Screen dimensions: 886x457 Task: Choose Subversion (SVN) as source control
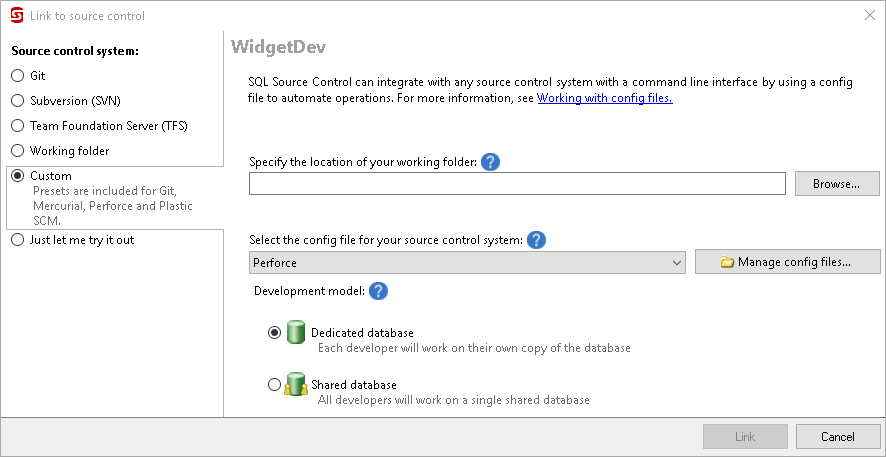tap(17, 101)
